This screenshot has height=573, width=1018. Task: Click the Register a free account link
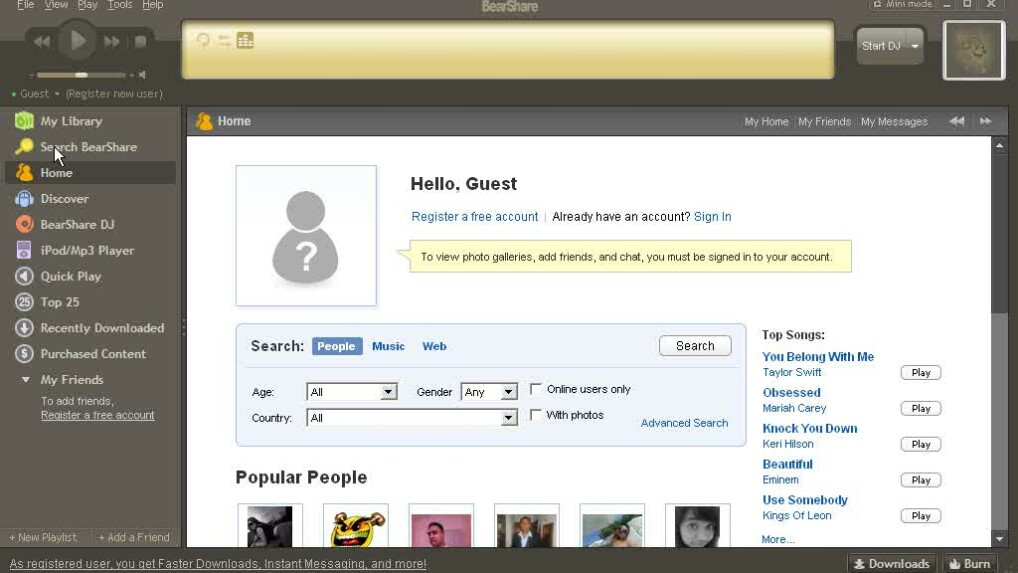(x=474, y=217)
